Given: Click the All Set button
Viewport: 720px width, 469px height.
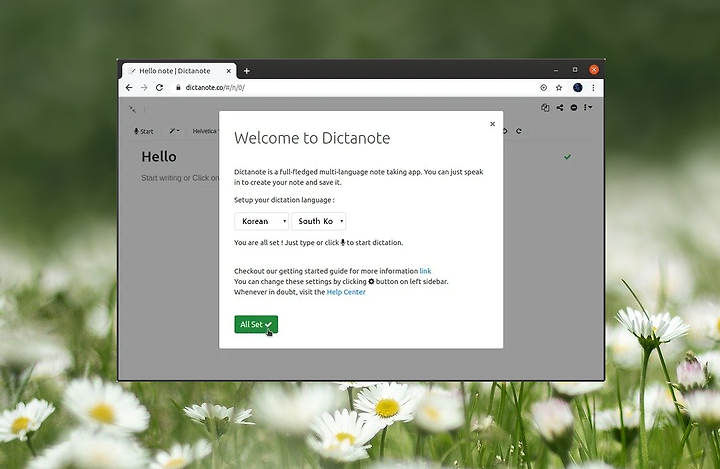Looking at the screenshot, I should (x=256, y=324).
